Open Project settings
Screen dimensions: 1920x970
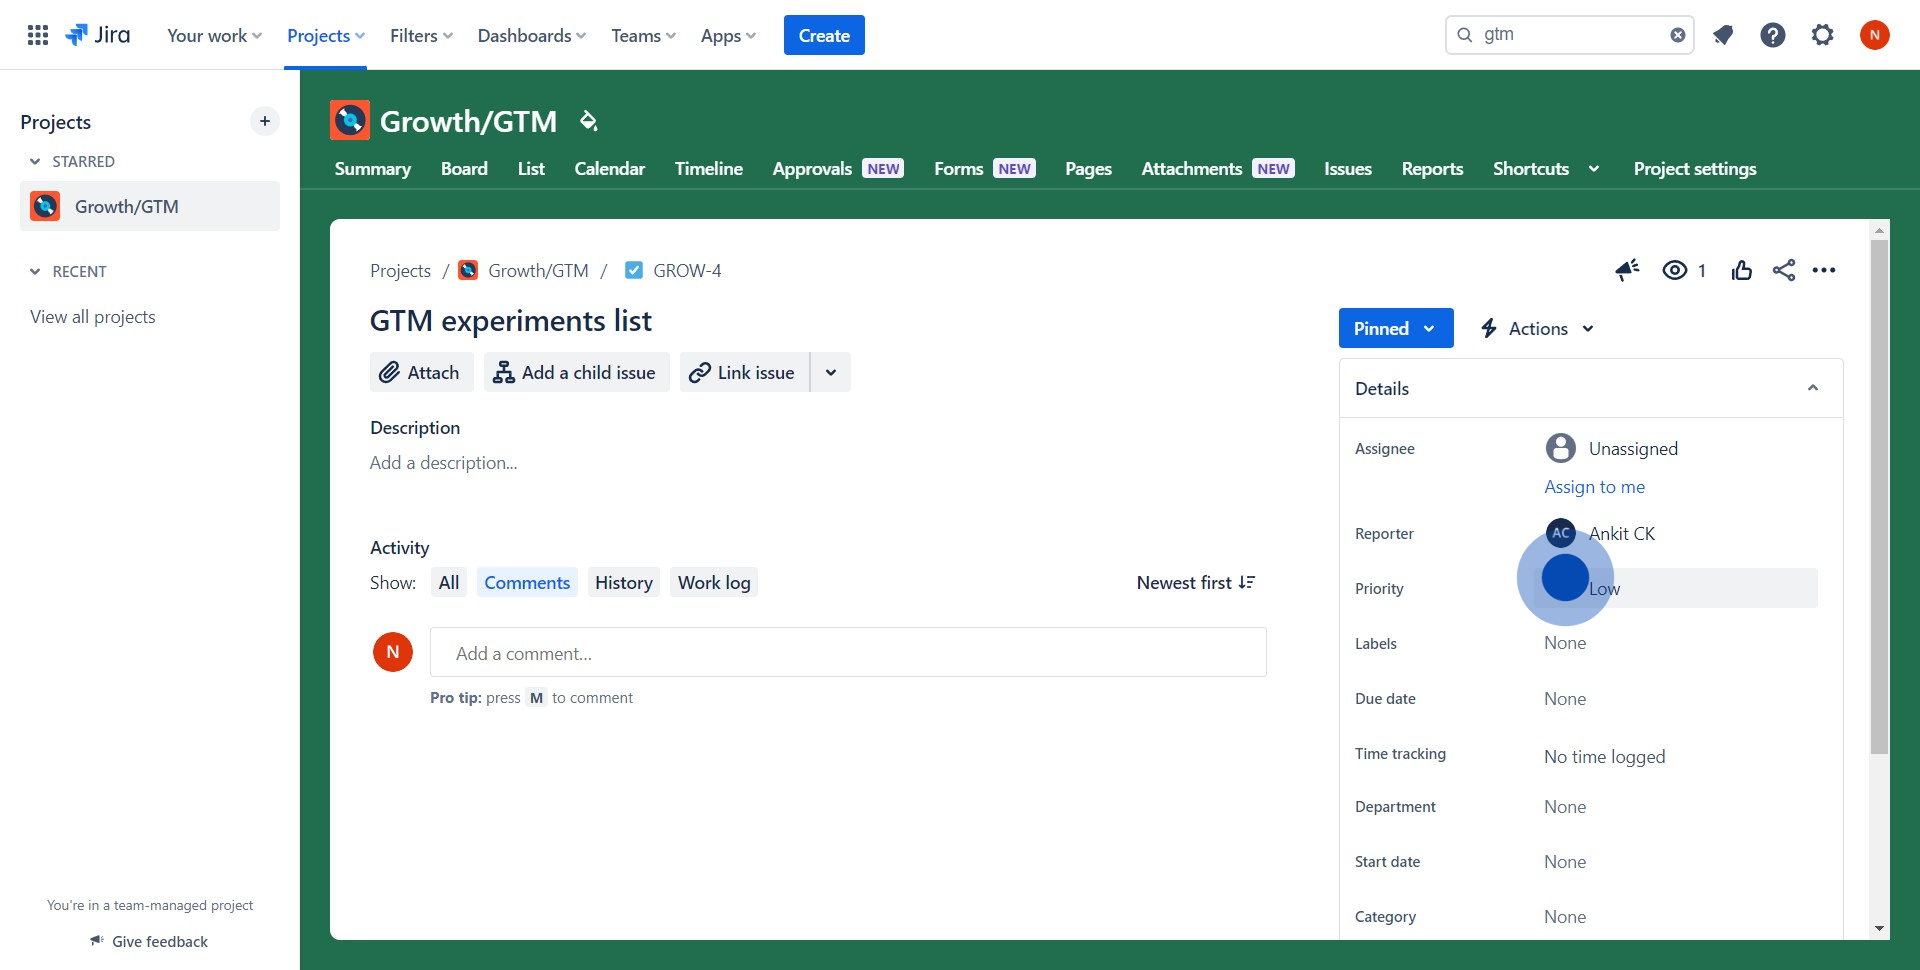pos(1695,169)
